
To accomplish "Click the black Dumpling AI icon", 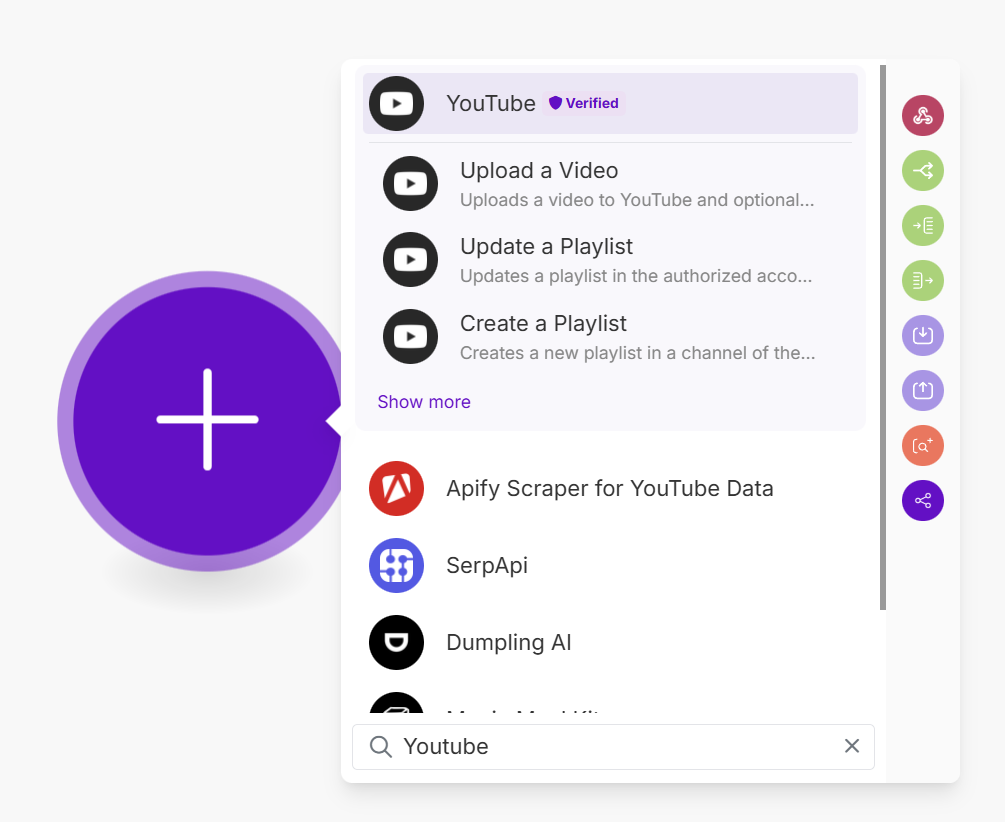I will click(396, 642).
